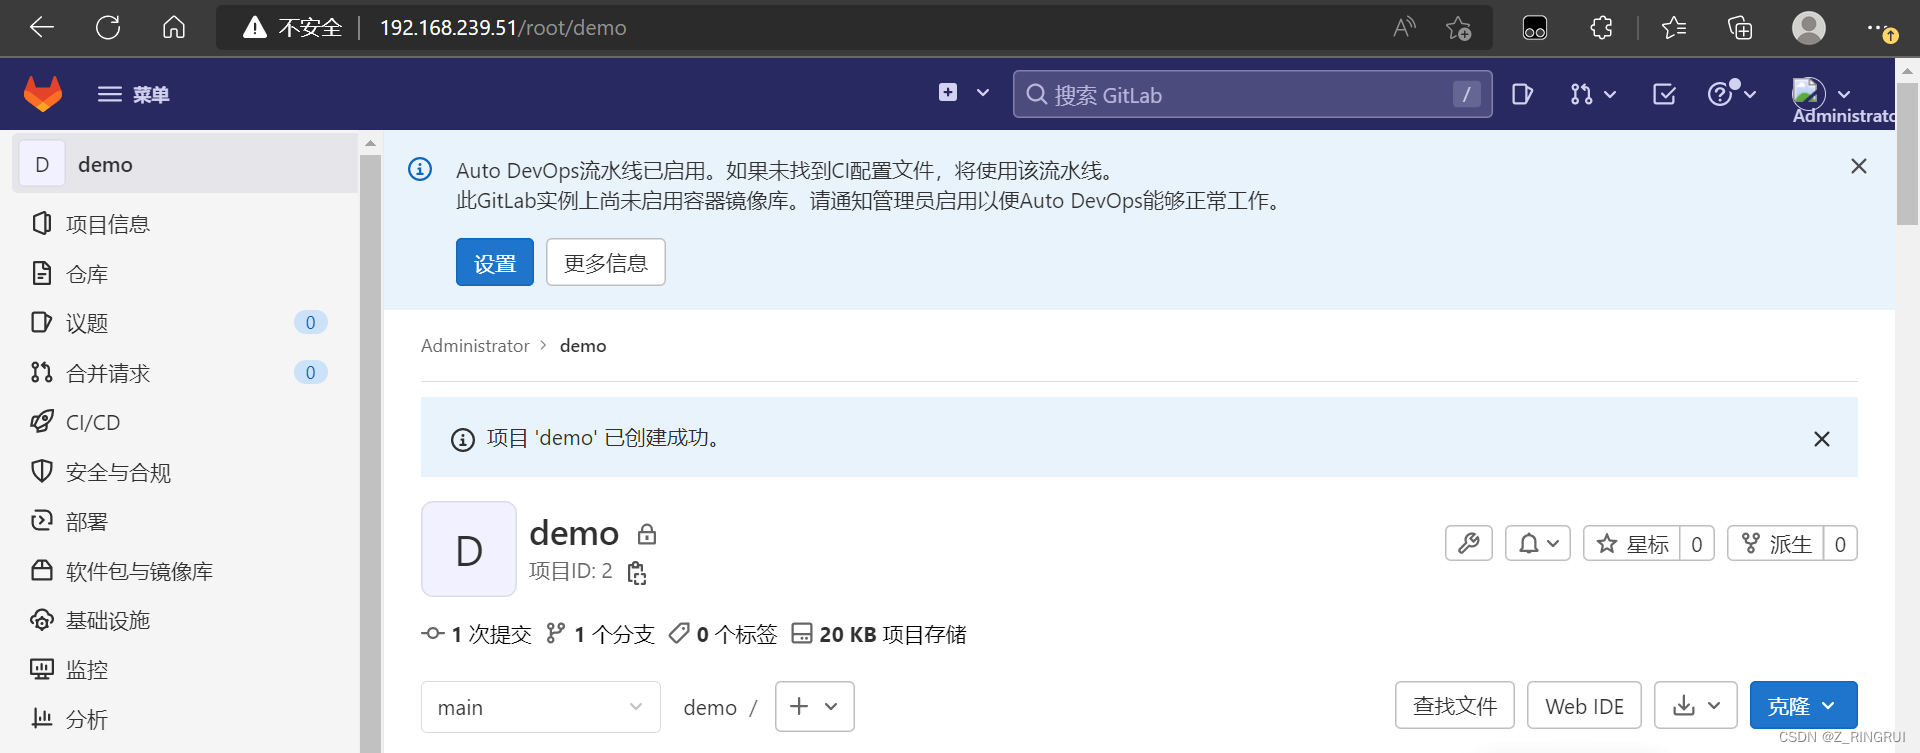The height and width of the screenshot is (753, 1920).
Task: Click the browser extensions puzzle icon
Action: coord(1601,27)
